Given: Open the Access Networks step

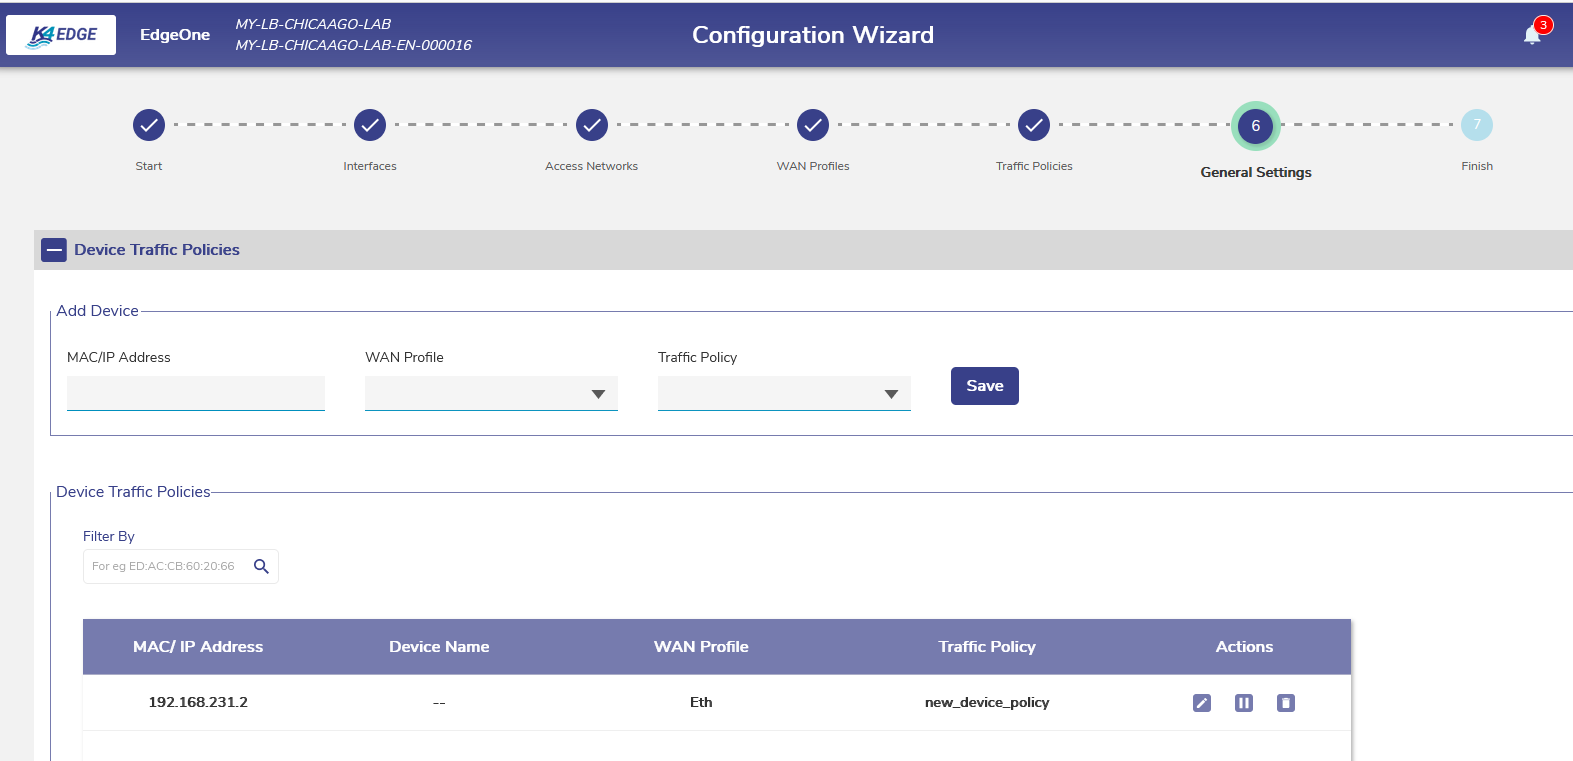Looking at the screenshot, I should click(x=592, y=126).
